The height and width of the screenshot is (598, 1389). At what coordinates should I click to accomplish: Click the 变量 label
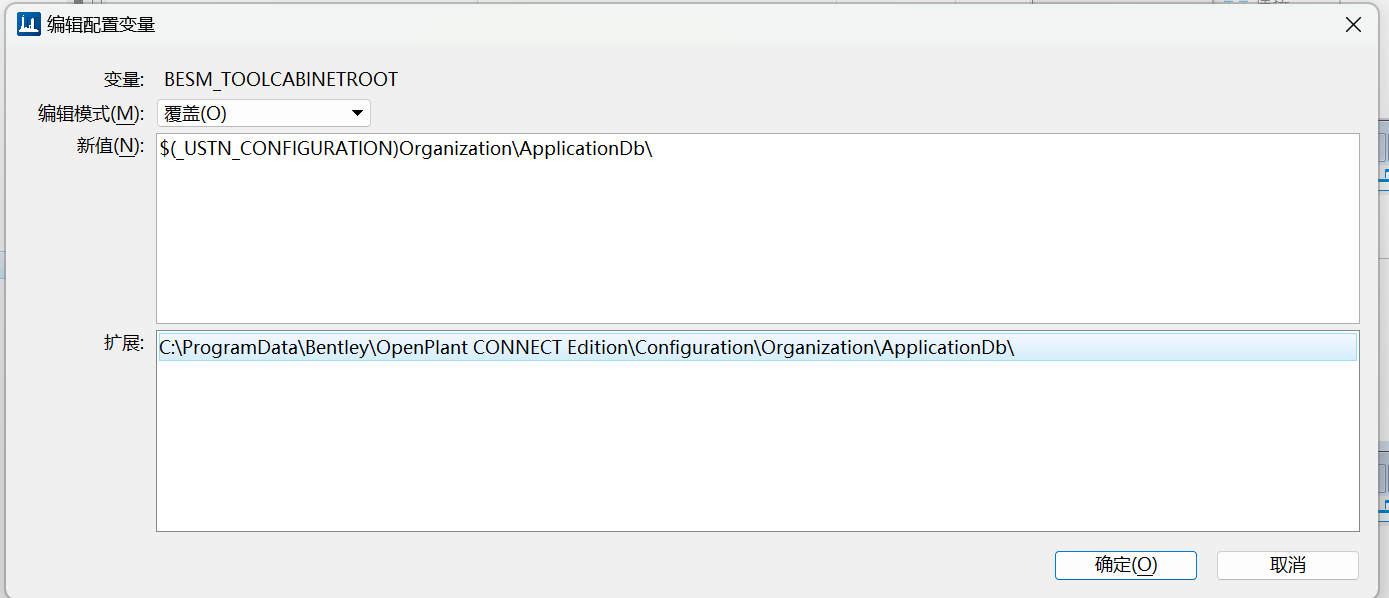124,80
